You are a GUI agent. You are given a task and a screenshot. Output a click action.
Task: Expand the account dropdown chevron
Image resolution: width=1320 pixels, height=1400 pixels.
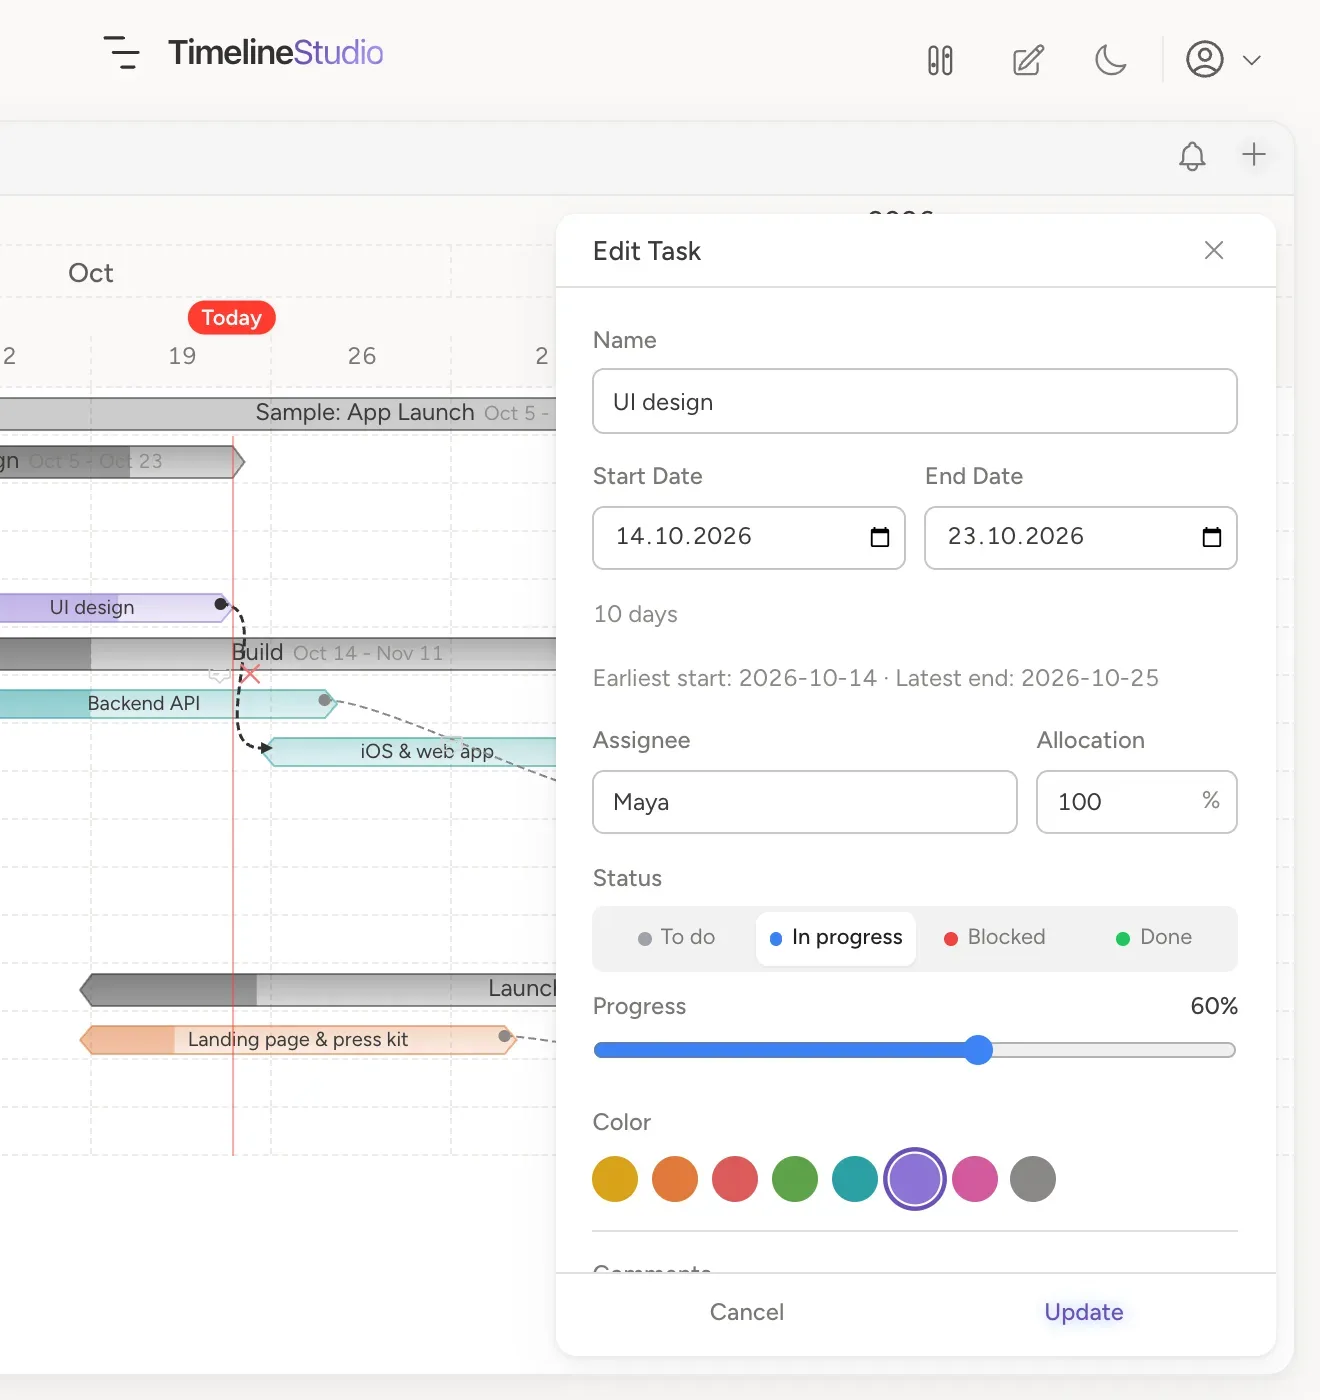click(1251, 60)
